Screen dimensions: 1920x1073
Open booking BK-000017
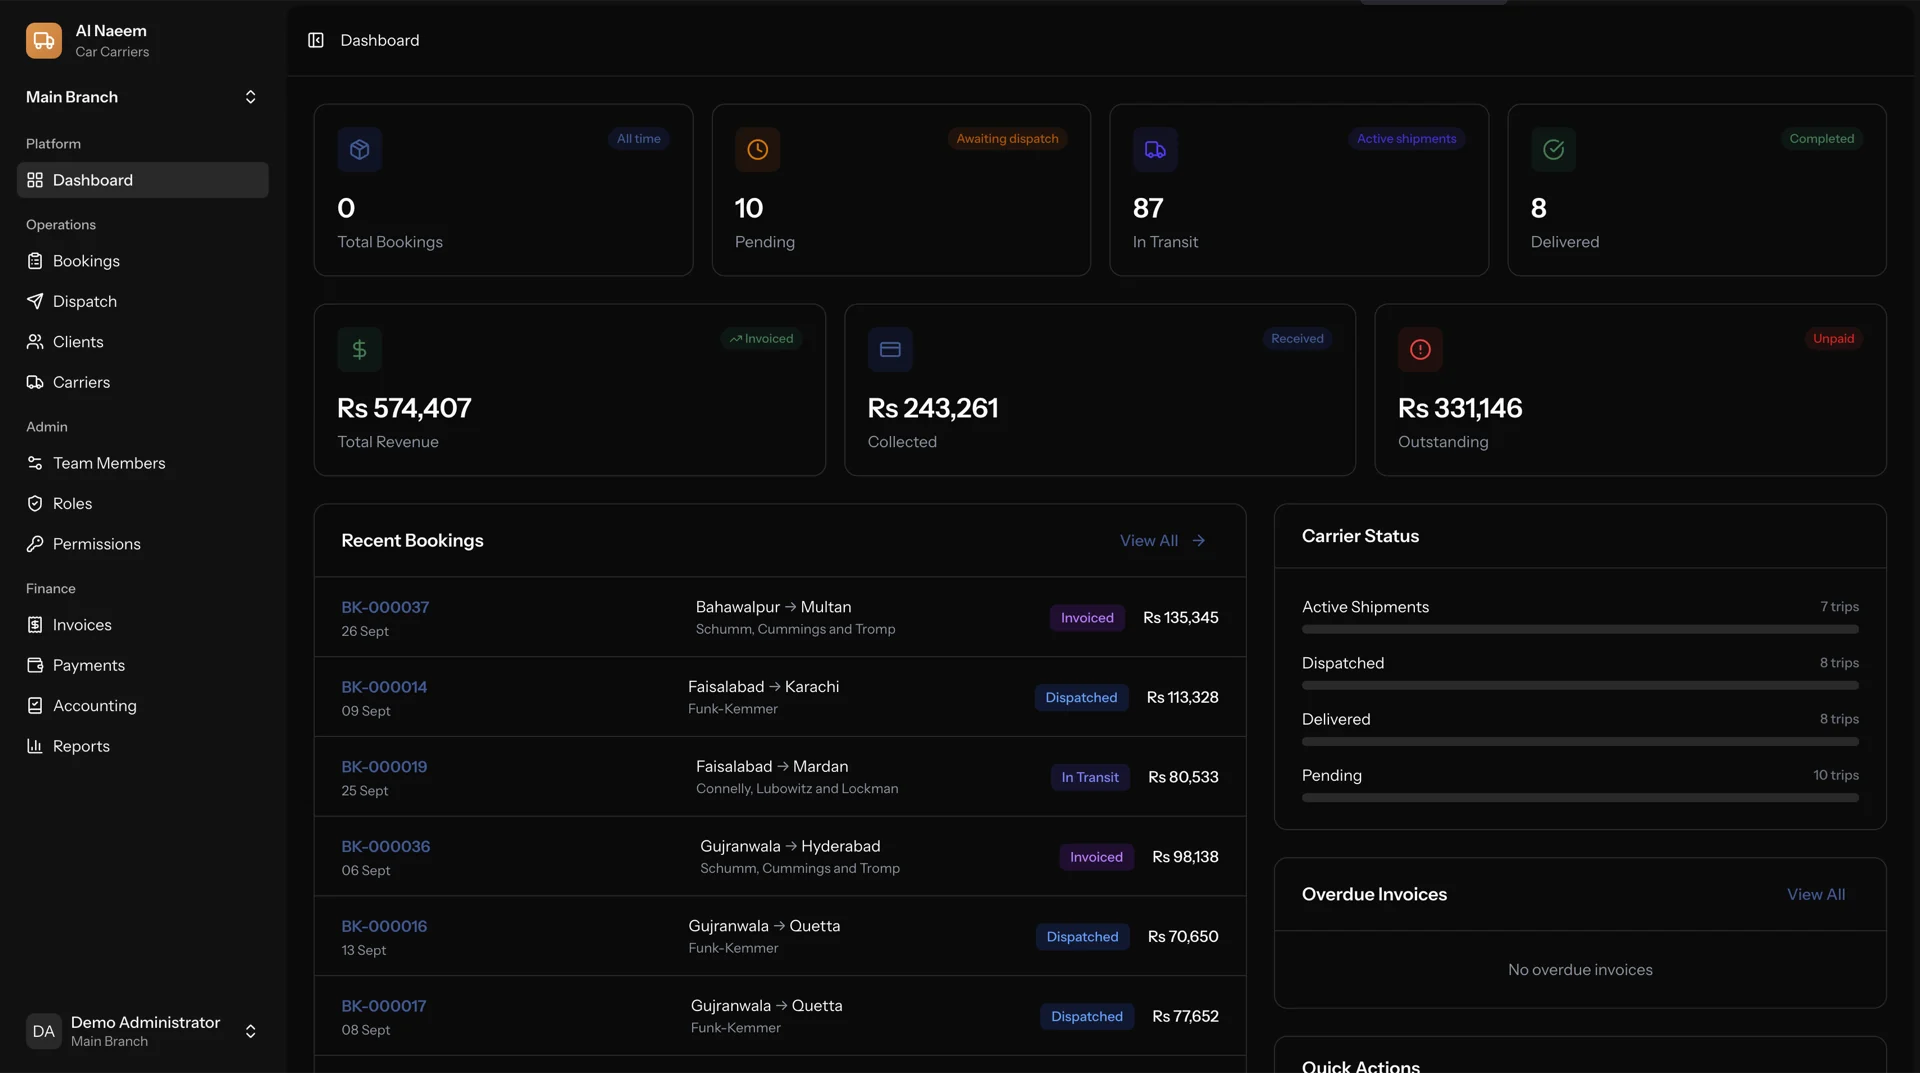click(x=384, y=1006)
